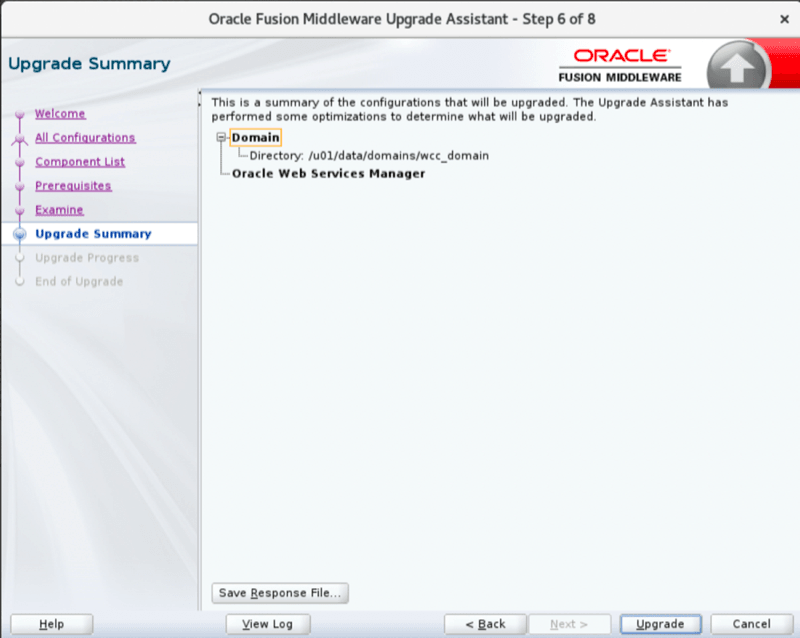The height and width of the screenshot is (638, 800).
Task: Click View Log button
Action: (x=268, y=624)
